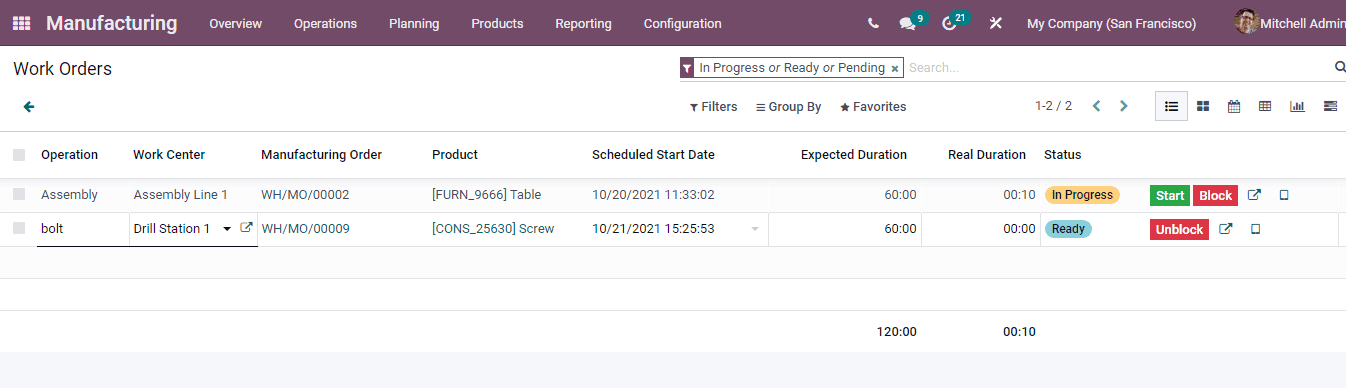Sort by the Operation column header
Viewport: 1346px width, 388px height.
pyautogui.click(x=69, y=155)
